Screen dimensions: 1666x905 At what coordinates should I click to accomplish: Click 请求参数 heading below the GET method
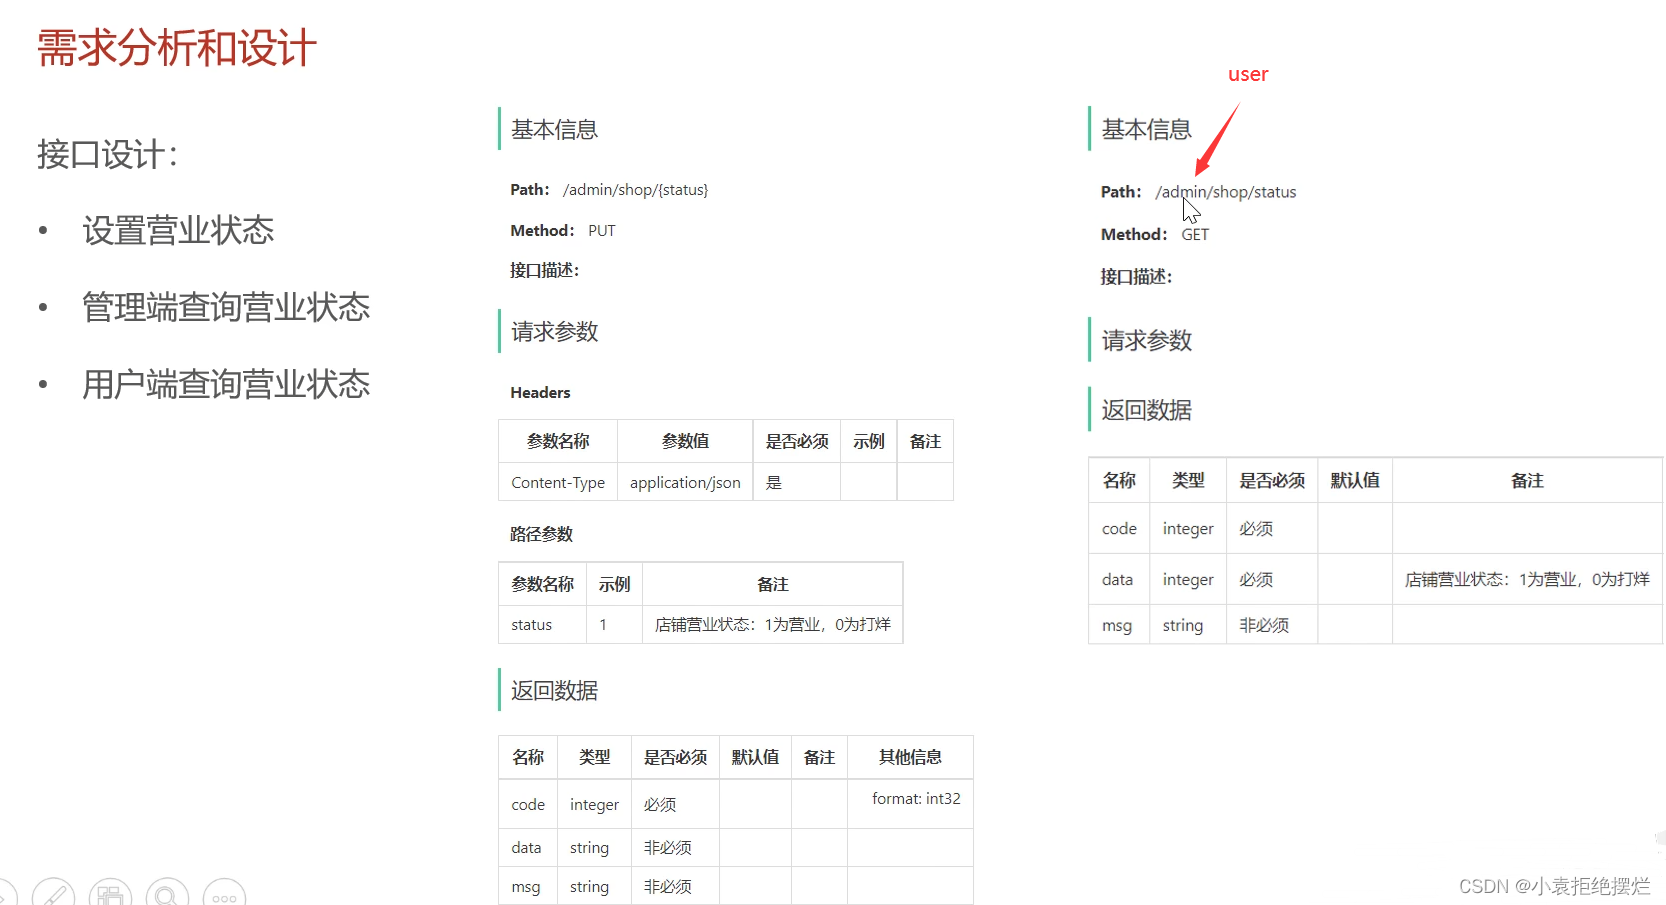pyautogui.click(x=1146, y=340)
